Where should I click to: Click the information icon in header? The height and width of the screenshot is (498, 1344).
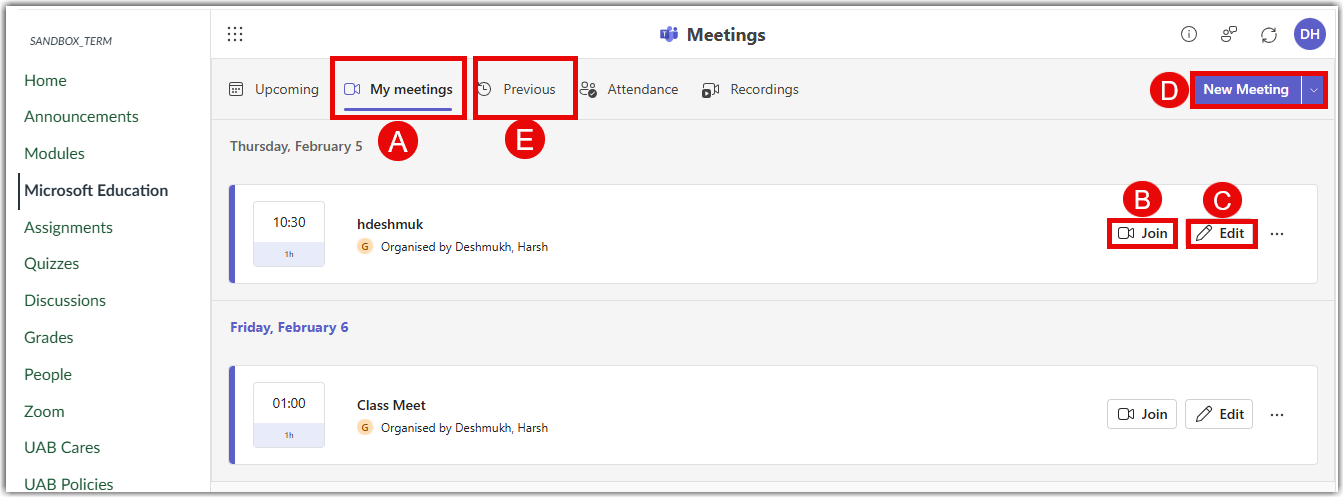pyautogui.click(x=1189, y=35)
